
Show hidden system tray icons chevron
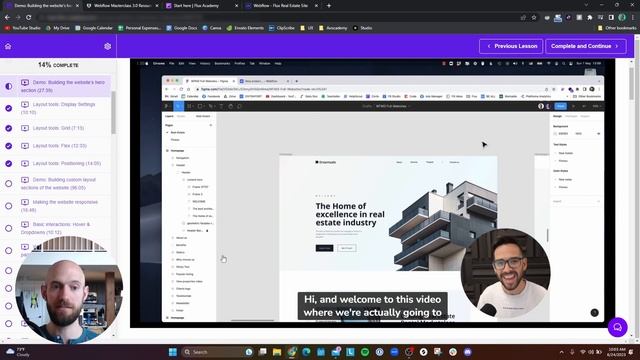pos(561,352)
